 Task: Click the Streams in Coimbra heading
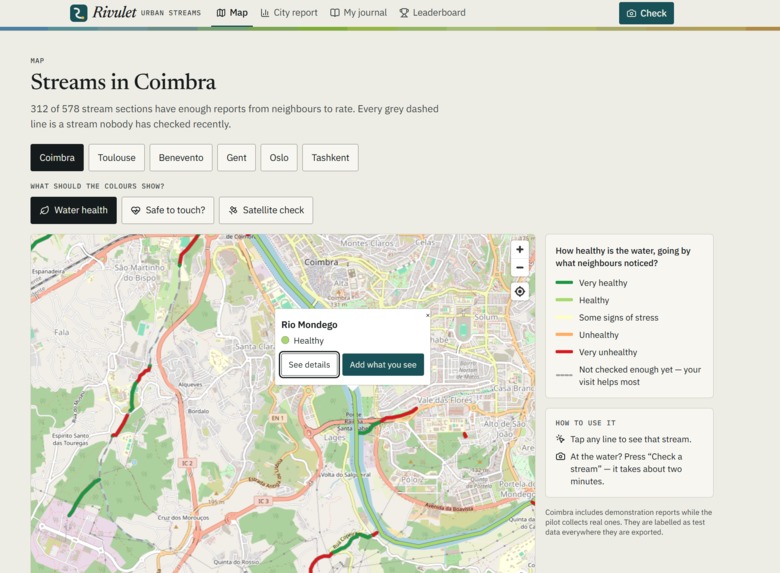point(123,82)
